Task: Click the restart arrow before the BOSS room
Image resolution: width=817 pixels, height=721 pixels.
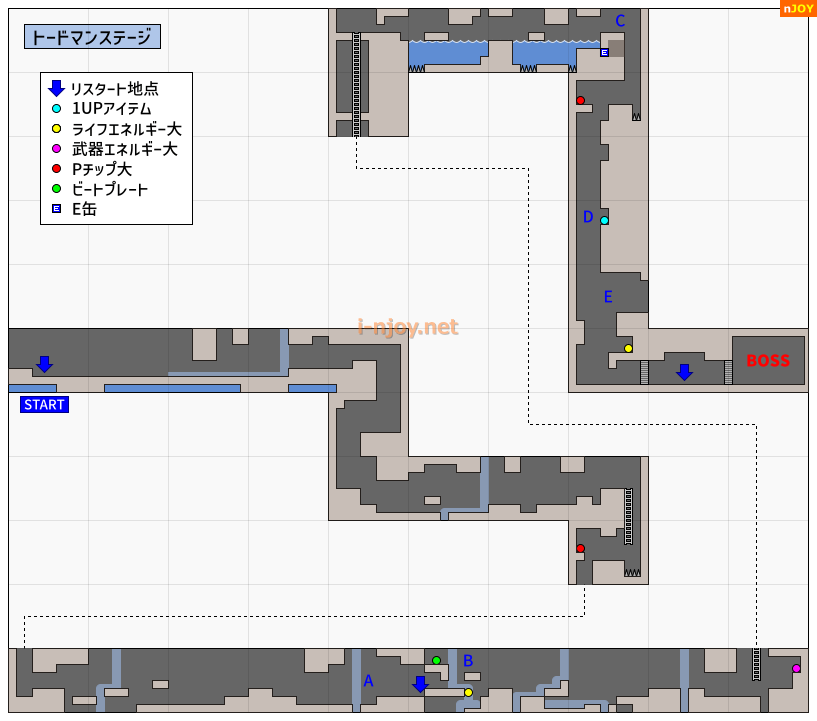Action: (x=684, y=372)
